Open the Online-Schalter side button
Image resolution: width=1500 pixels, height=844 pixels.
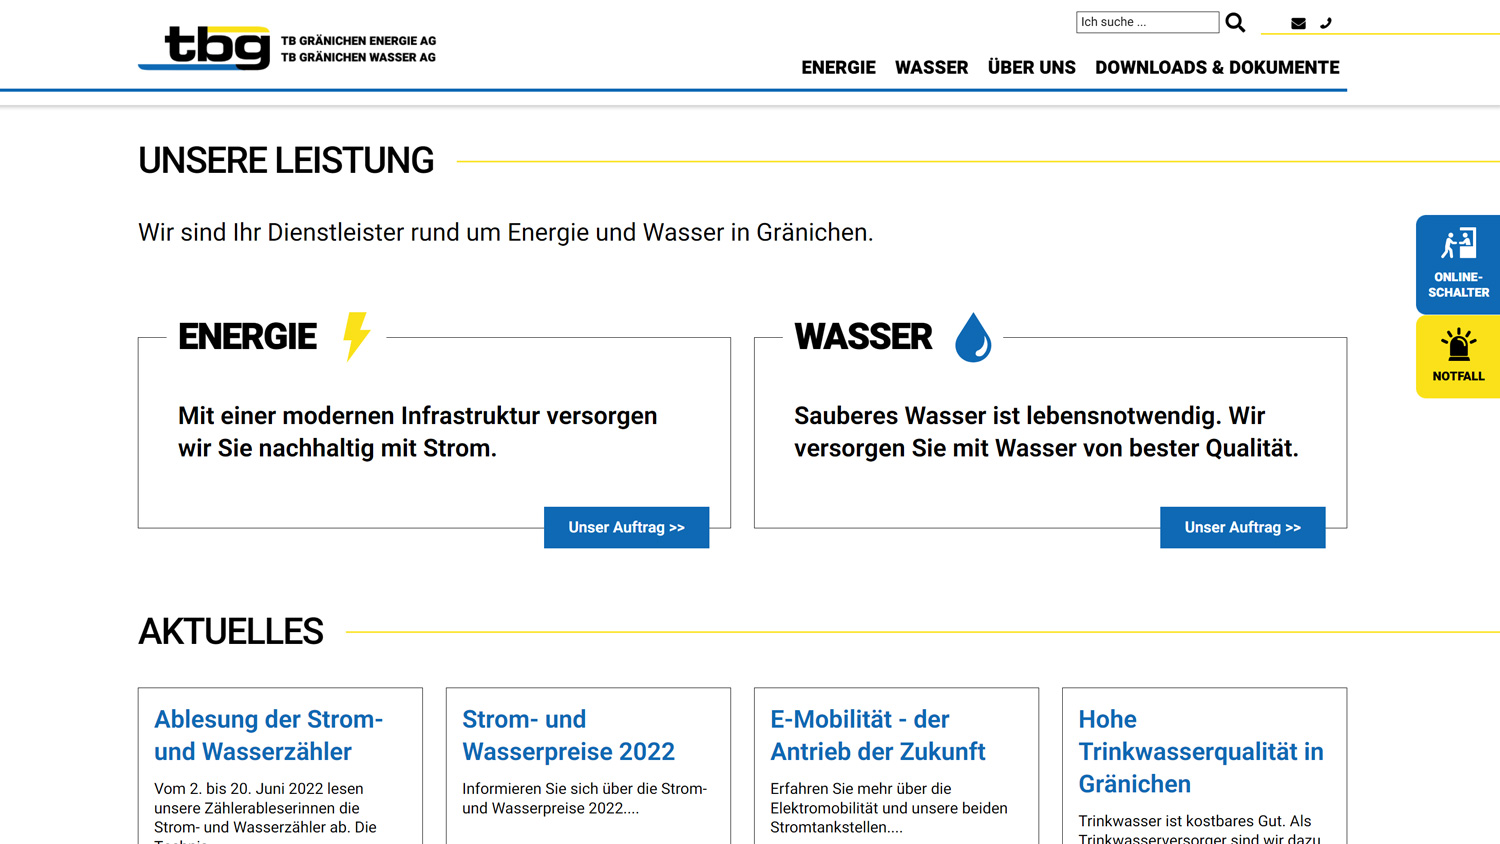click(x=1458, y=264)
